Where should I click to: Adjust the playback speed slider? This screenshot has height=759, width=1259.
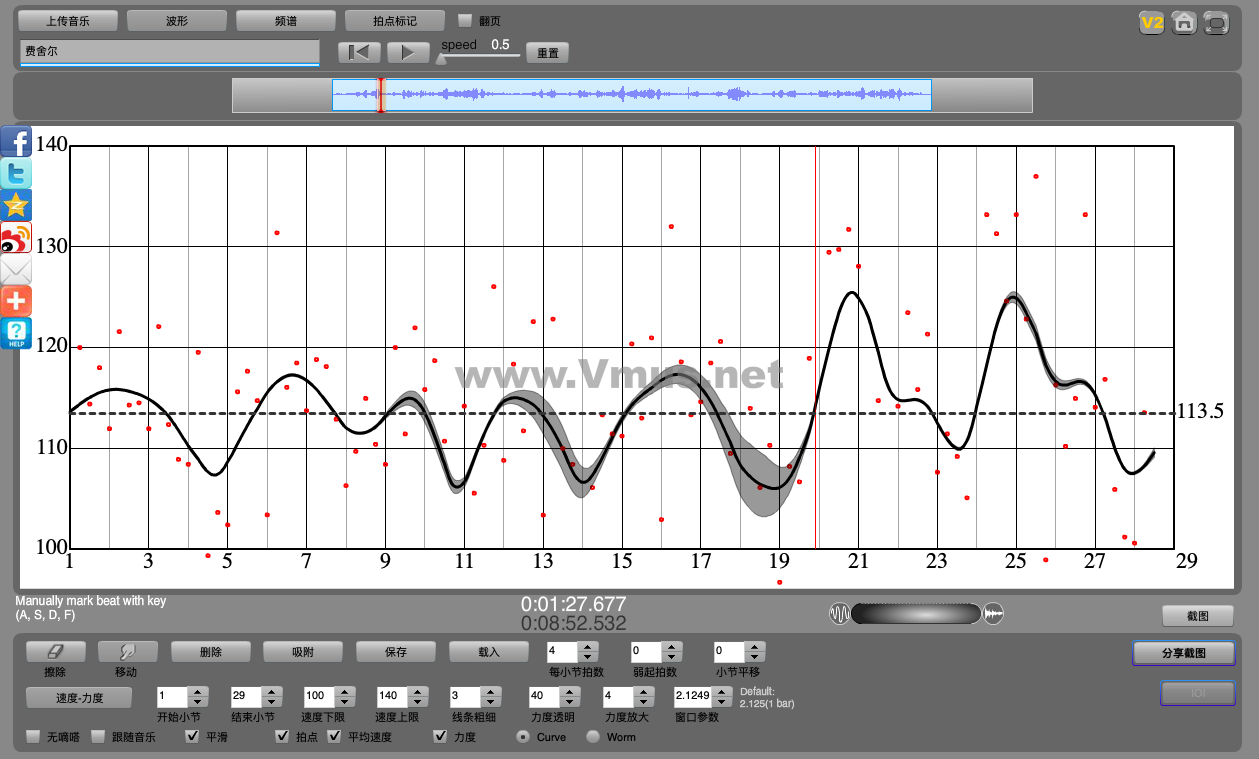441,58
